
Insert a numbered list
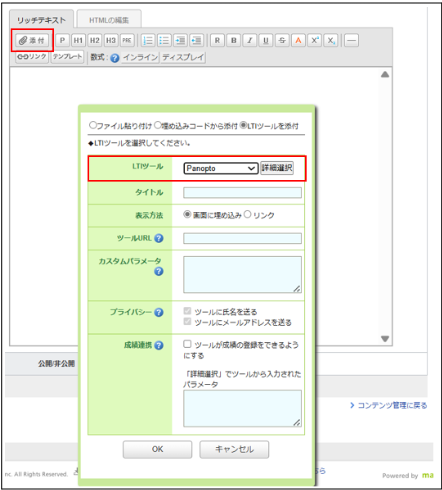(x=148, y=40)
